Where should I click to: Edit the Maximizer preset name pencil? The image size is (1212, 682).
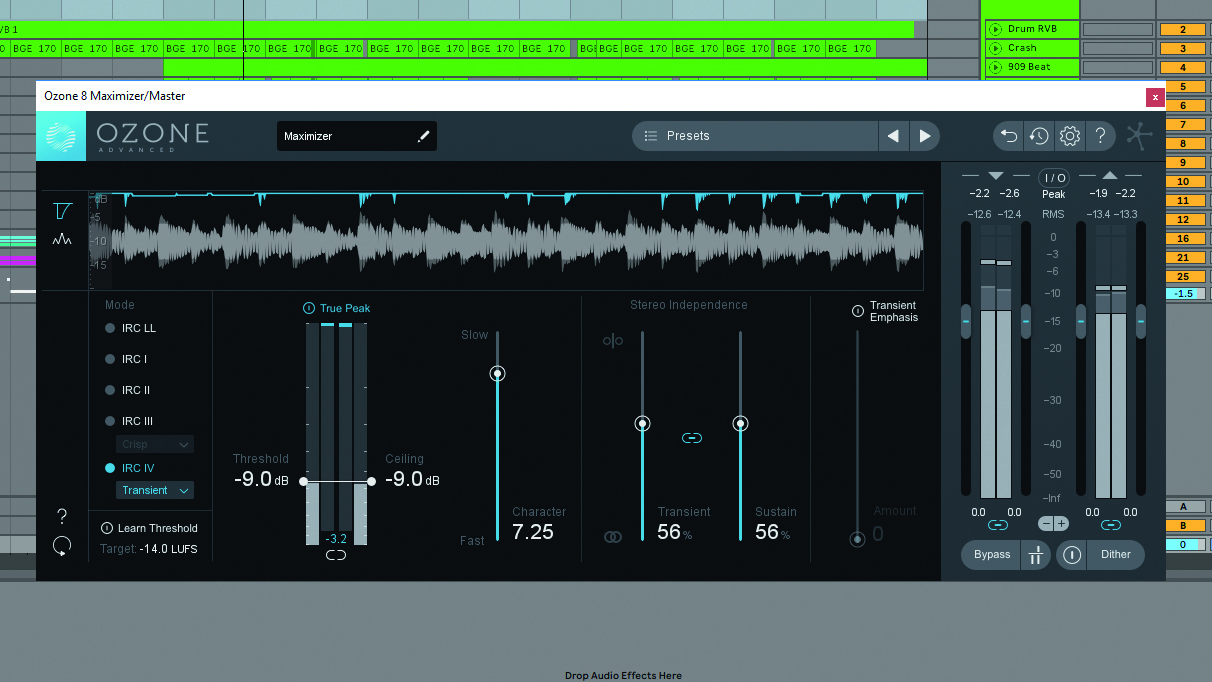(x=424, y=136)
